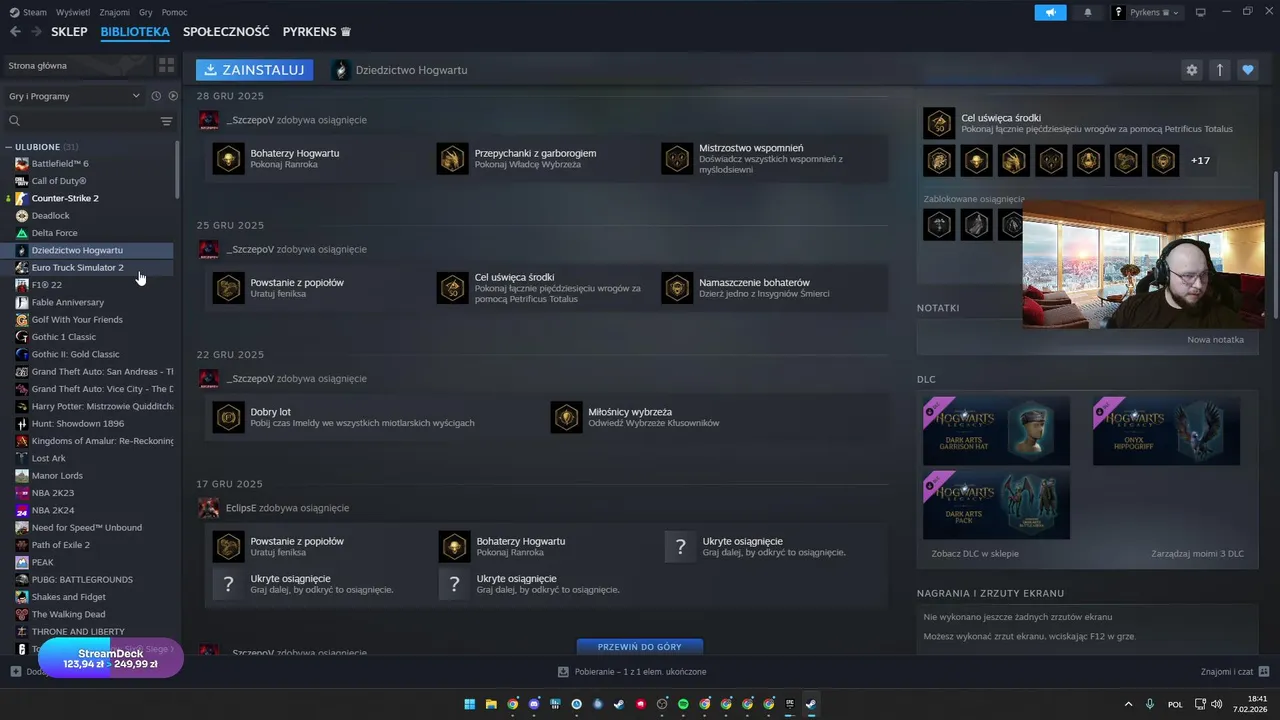
Task: Open Dark Arts Garrison Hat DLC thumbnail
Action: tap(996, 431)
